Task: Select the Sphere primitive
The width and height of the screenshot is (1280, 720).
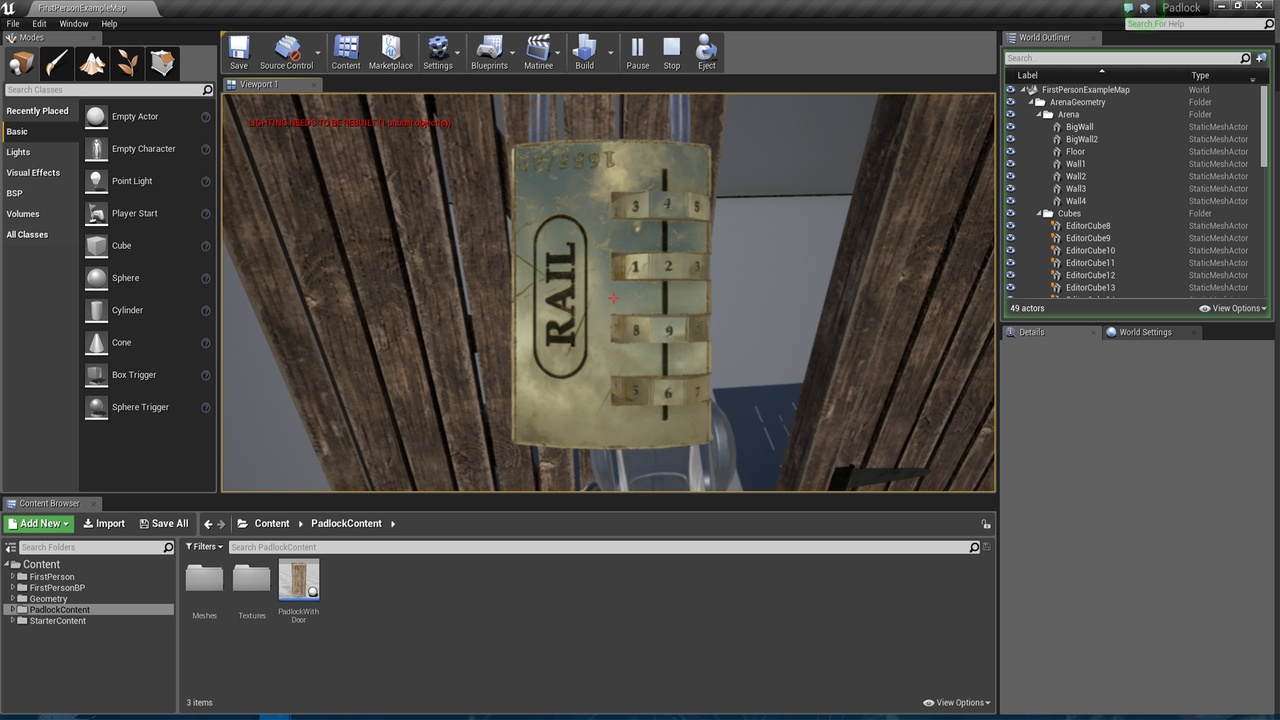Action: 148,278
